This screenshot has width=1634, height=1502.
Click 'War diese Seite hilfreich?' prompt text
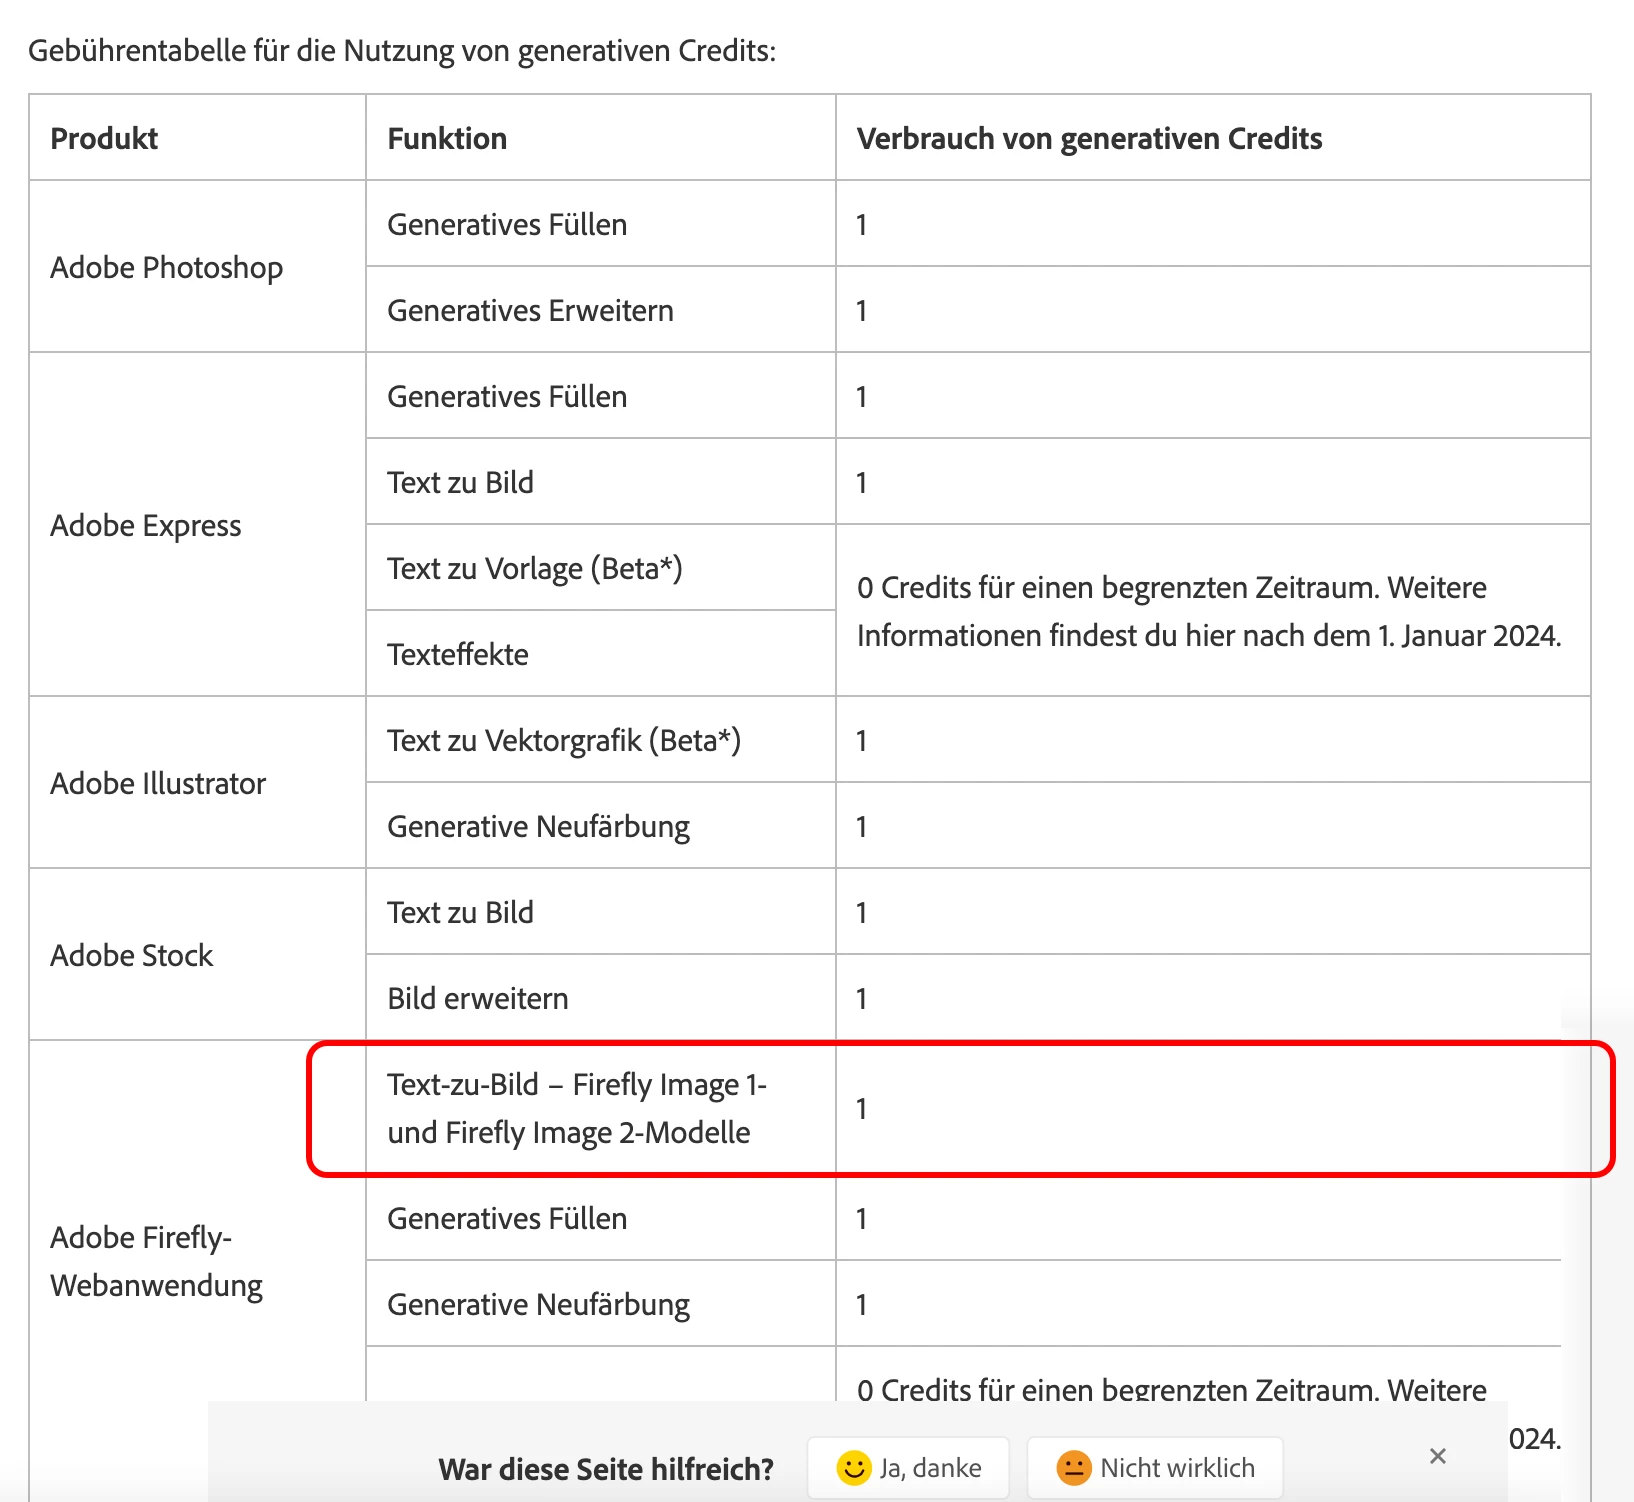606,1469
